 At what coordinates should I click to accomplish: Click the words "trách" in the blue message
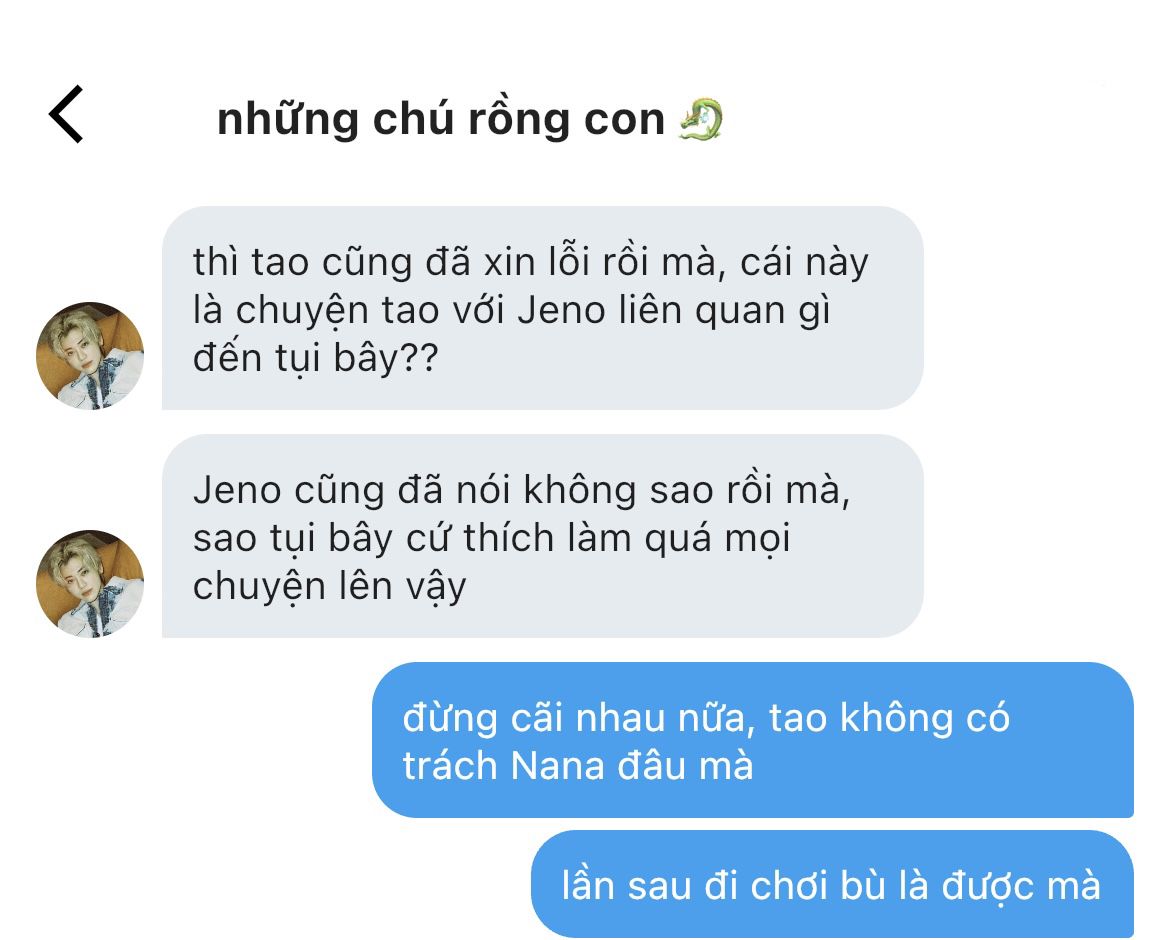tap(450, 766)
